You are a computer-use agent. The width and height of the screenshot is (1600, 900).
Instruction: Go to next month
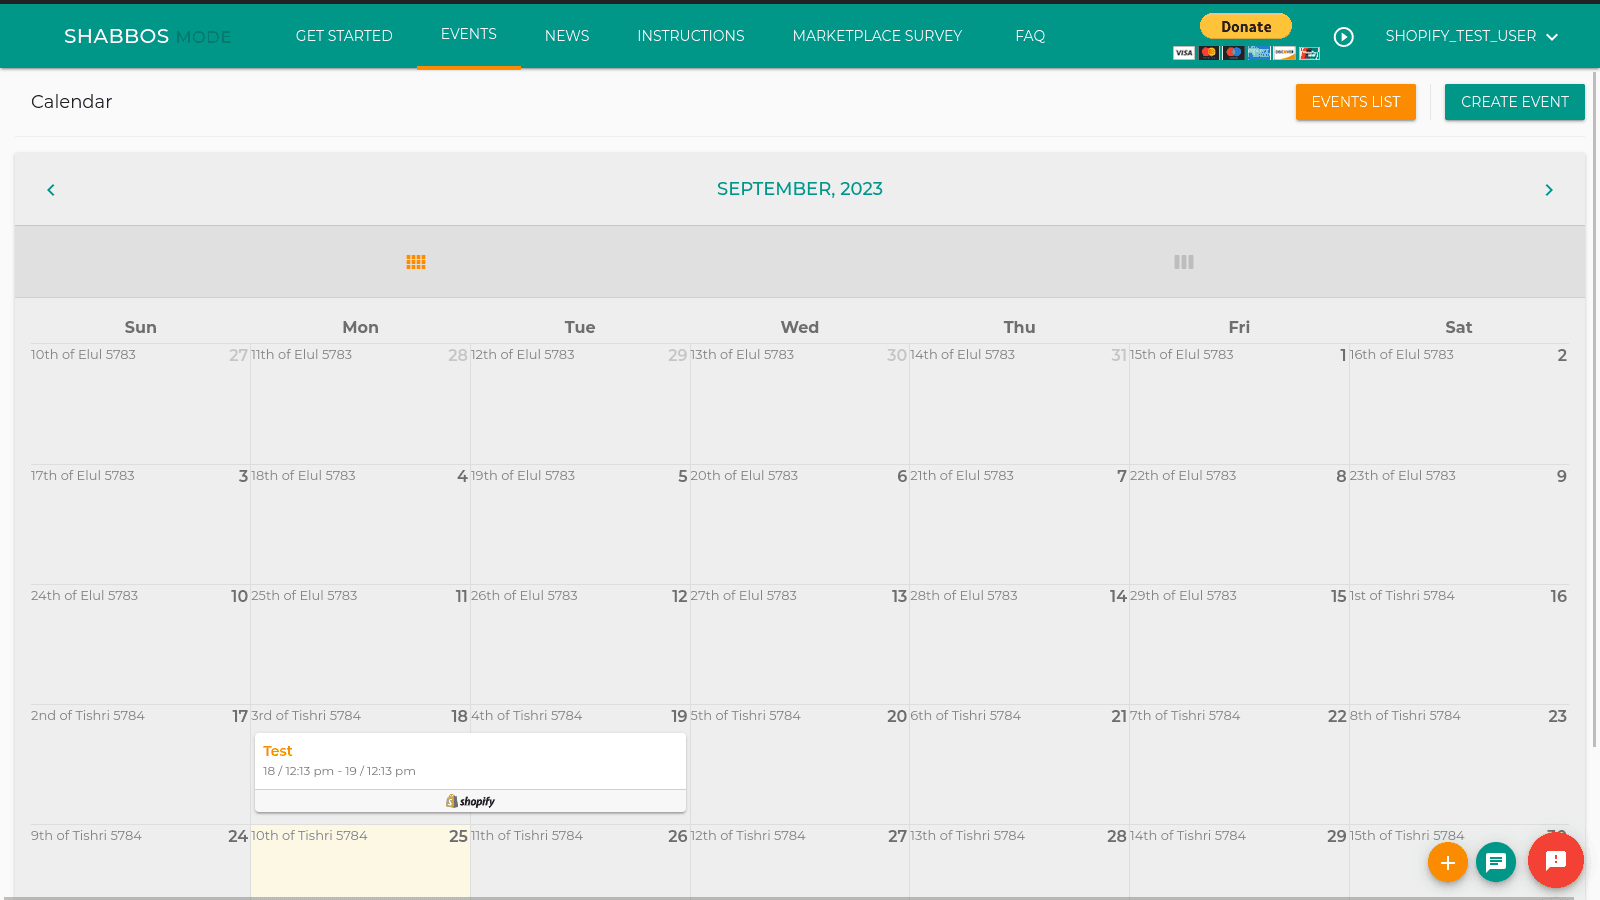1548,190
